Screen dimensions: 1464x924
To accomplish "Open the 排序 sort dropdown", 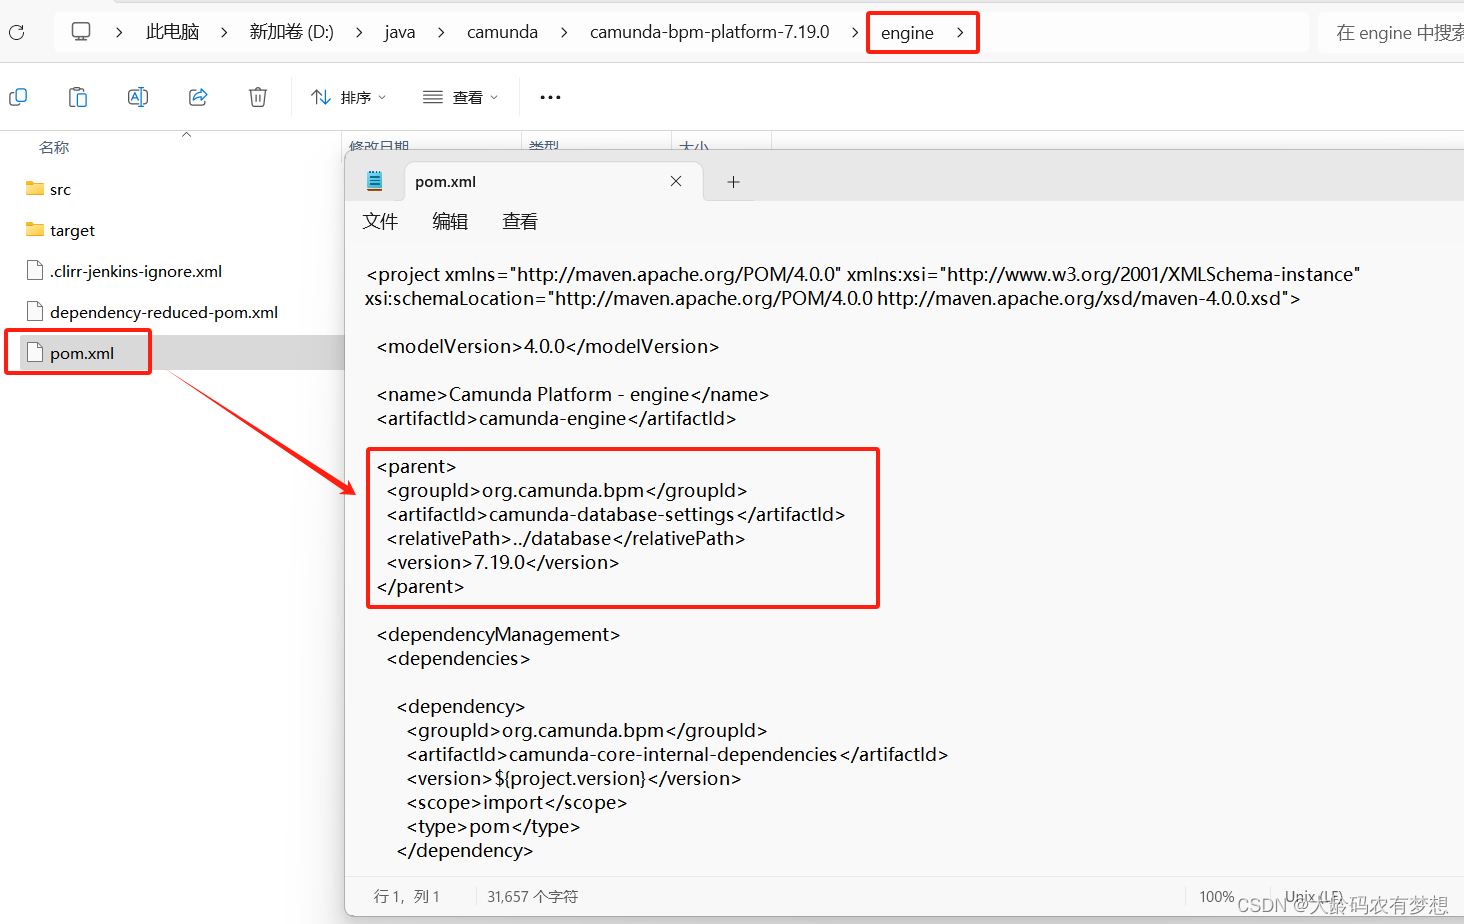I will [x=348, y=97].
